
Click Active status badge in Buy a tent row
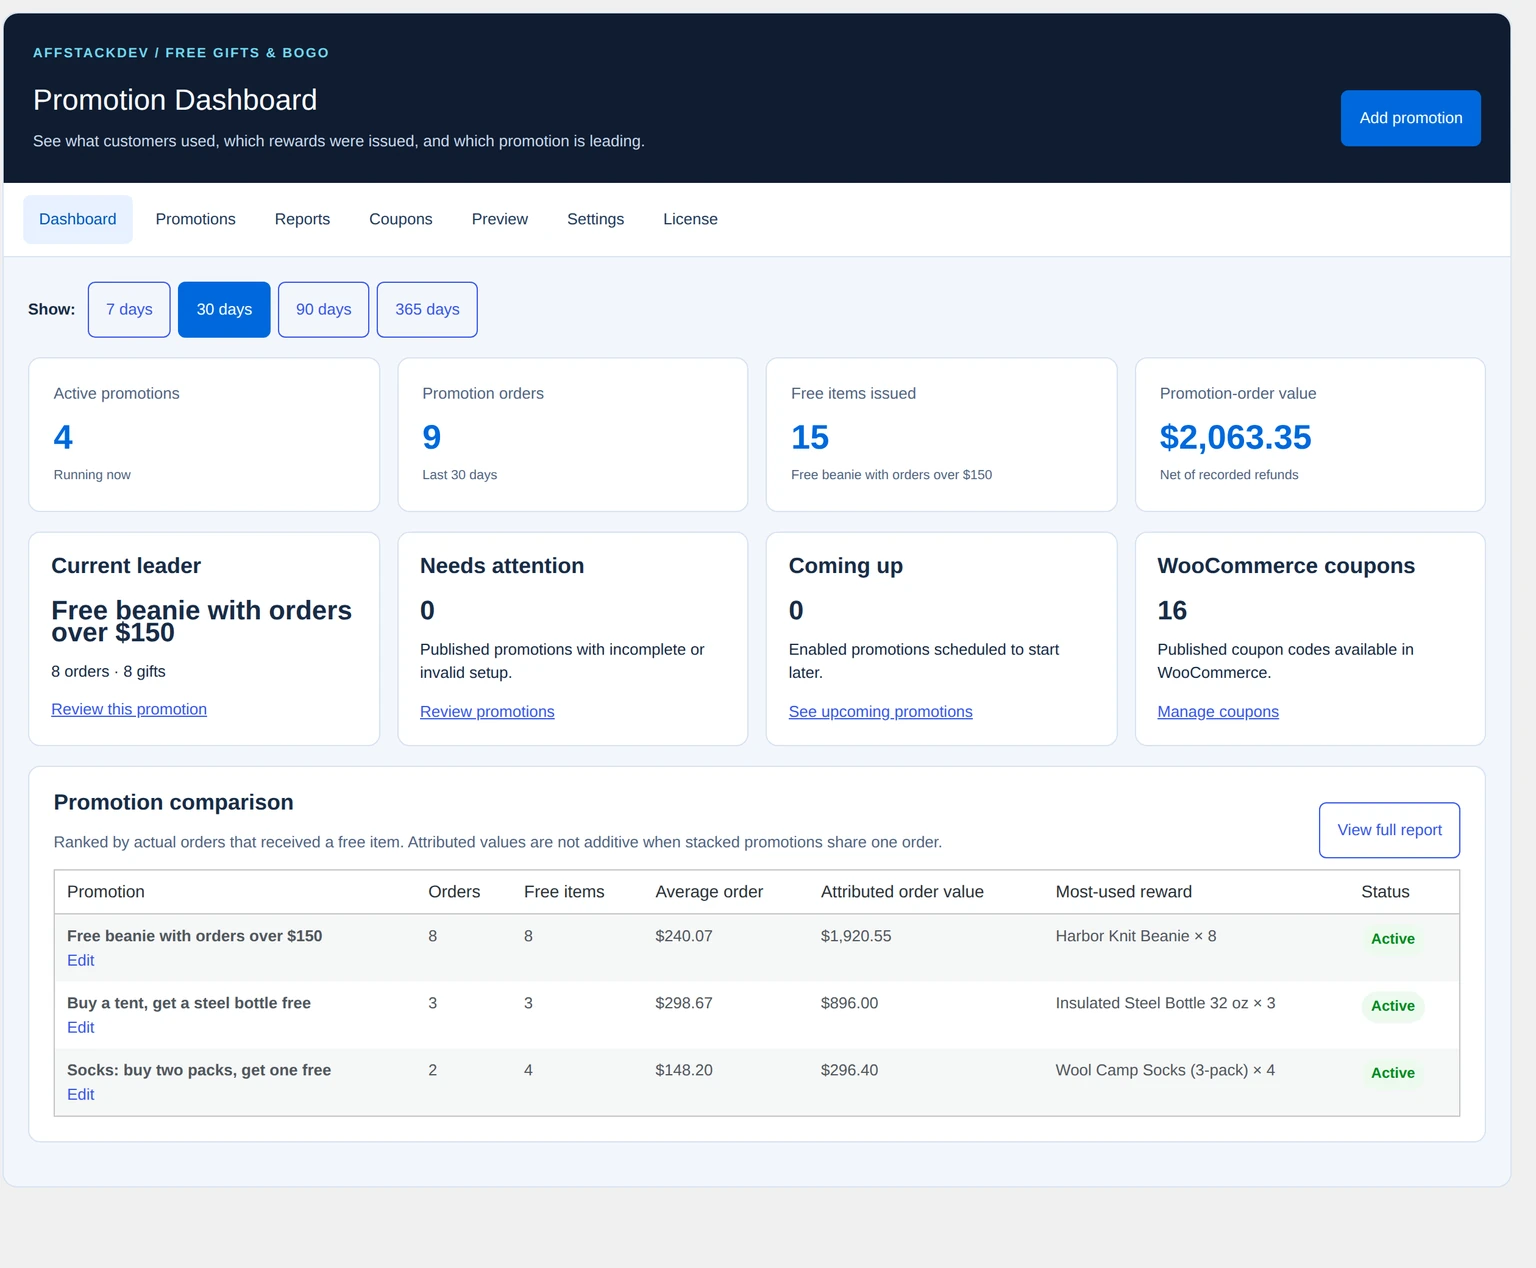[x=1392, y=1006]
